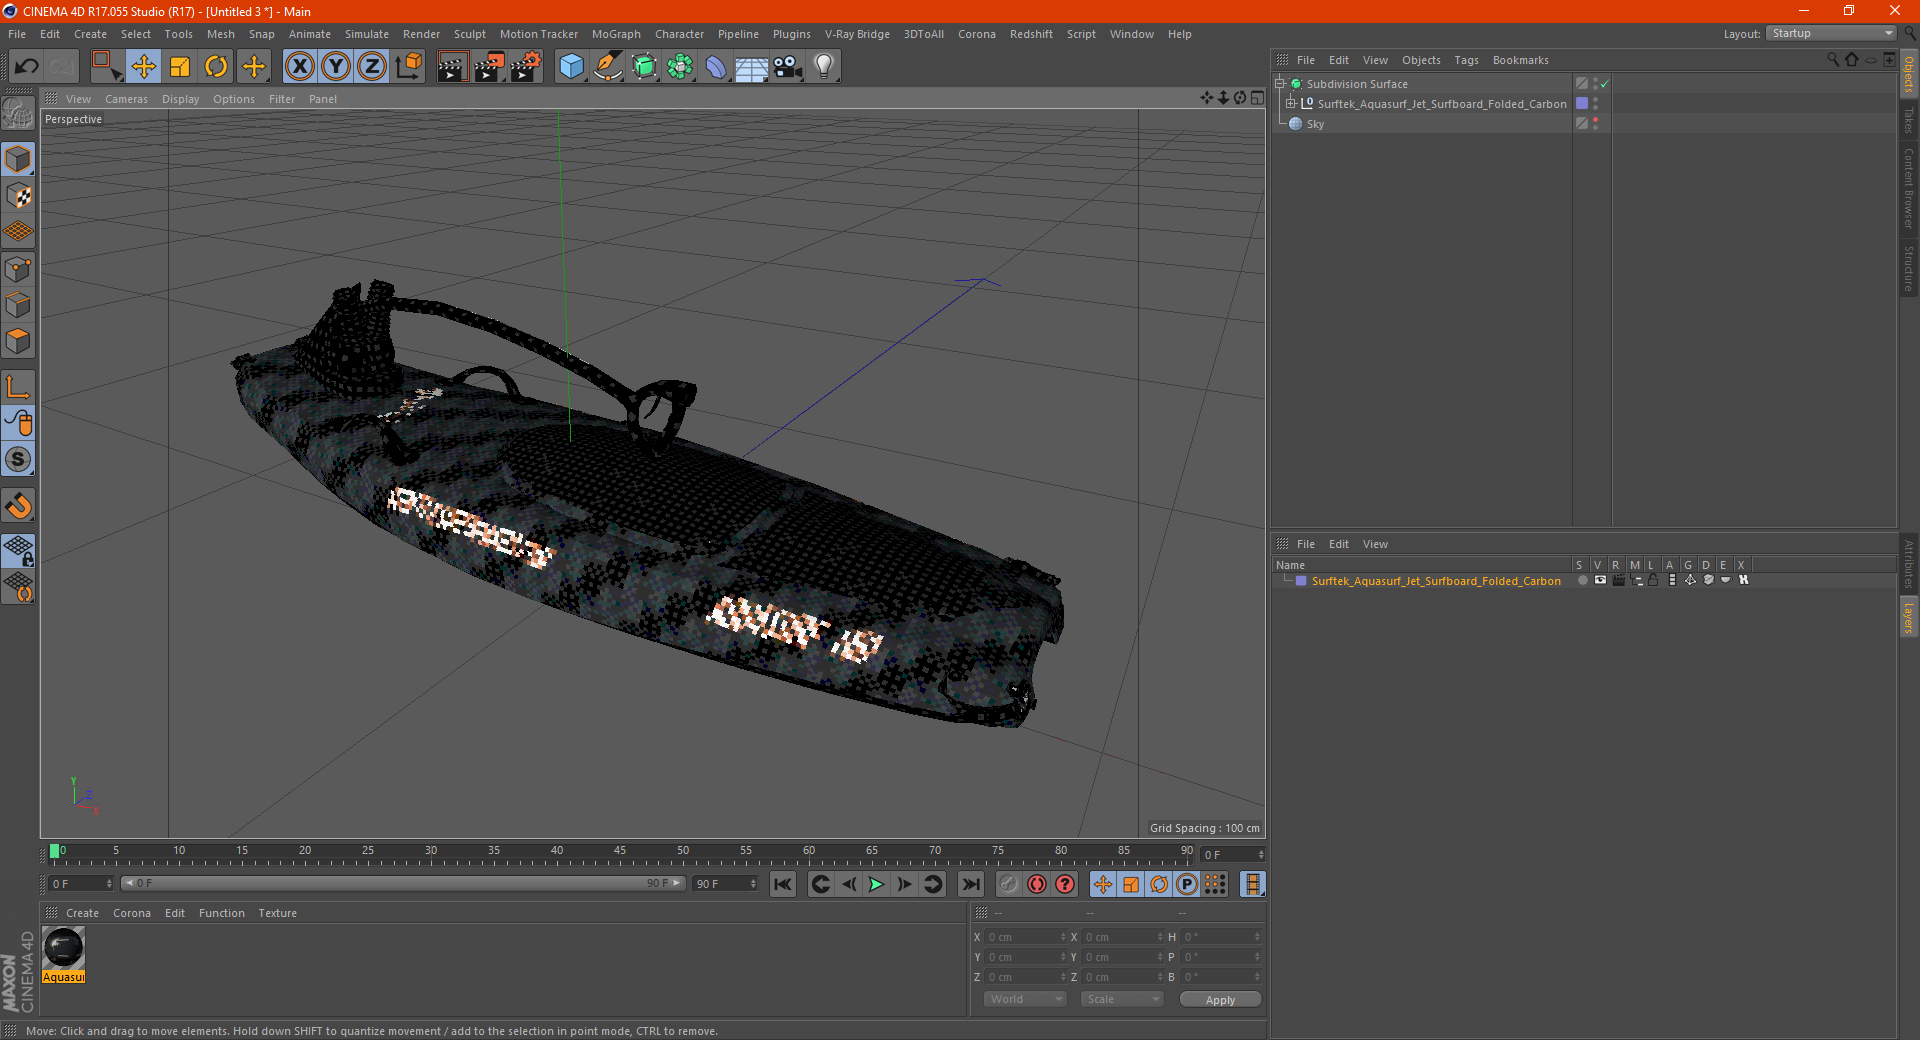The height and width of the screenshot is (1040, 1920).
Task: Toggle layer View eye for Surftek layer
Action: point(1600,580)
